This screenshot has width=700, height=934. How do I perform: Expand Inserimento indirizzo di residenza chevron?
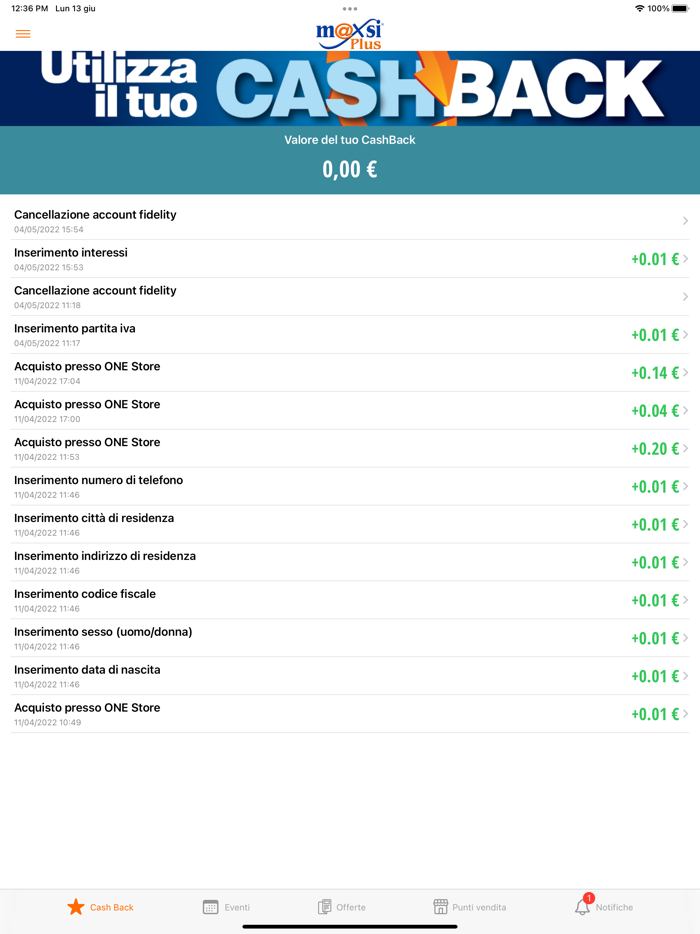(685, 562)
